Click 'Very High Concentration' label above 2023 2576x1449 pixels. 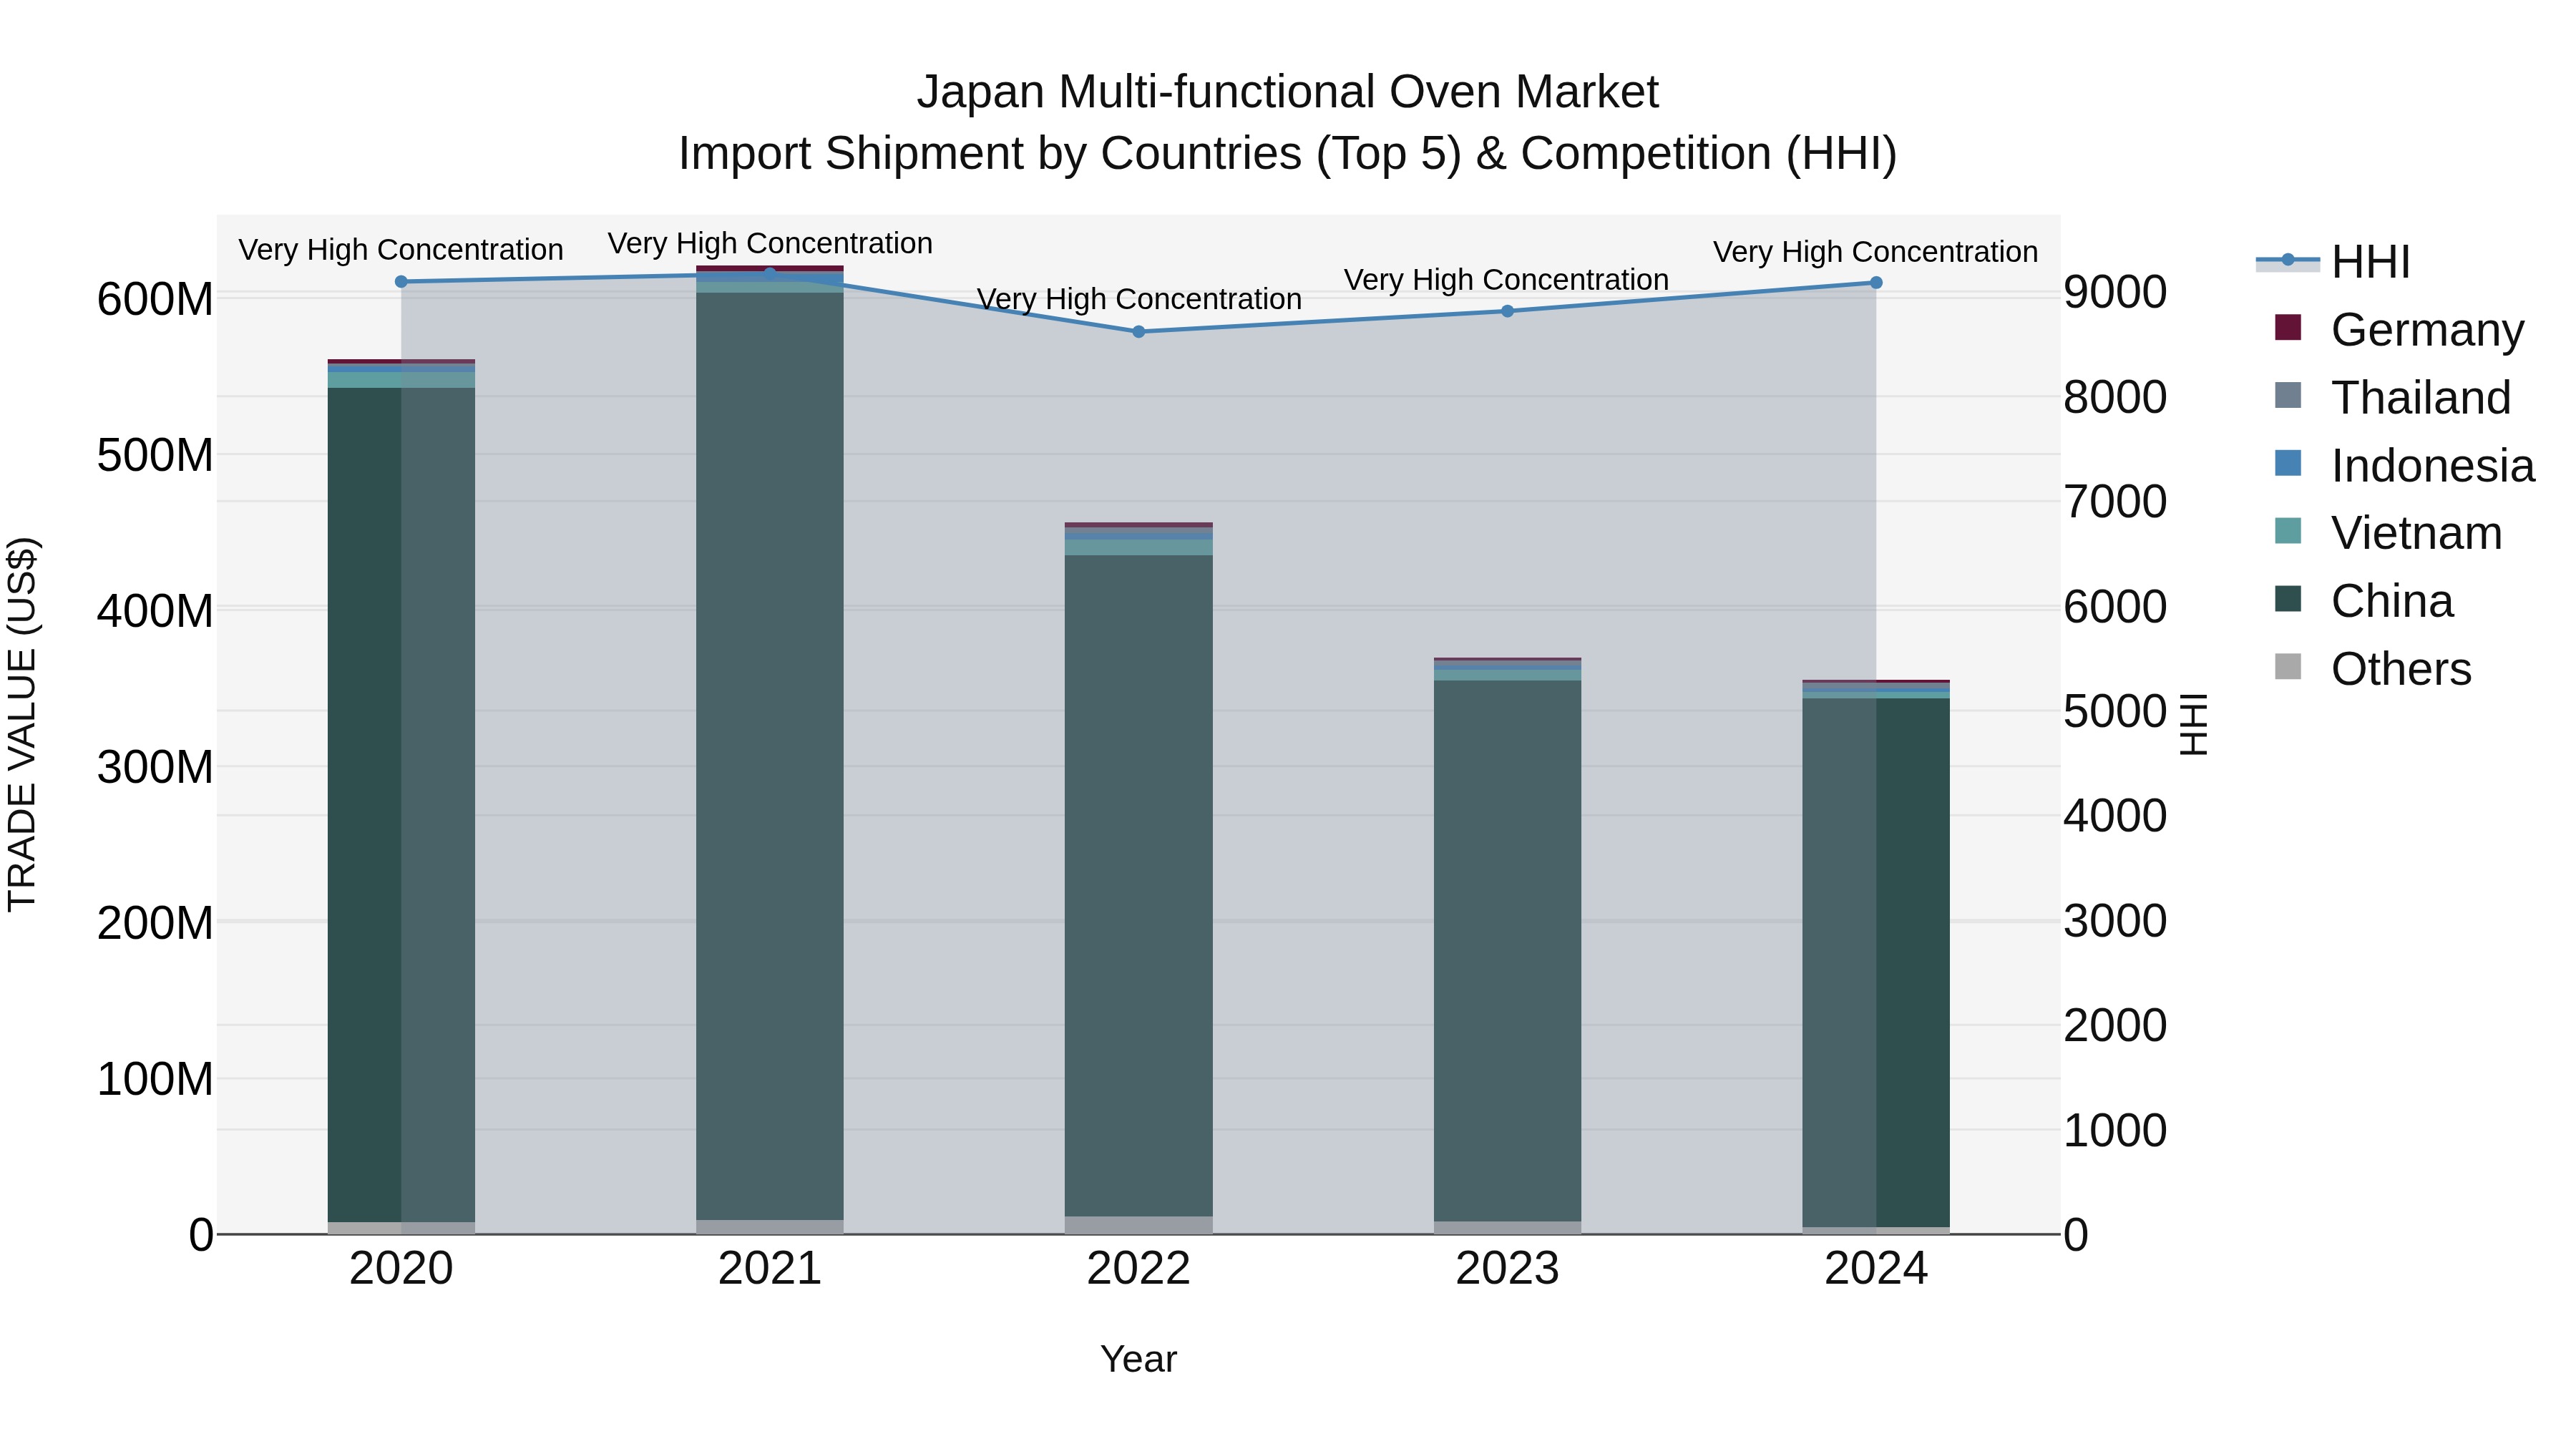1506,279
